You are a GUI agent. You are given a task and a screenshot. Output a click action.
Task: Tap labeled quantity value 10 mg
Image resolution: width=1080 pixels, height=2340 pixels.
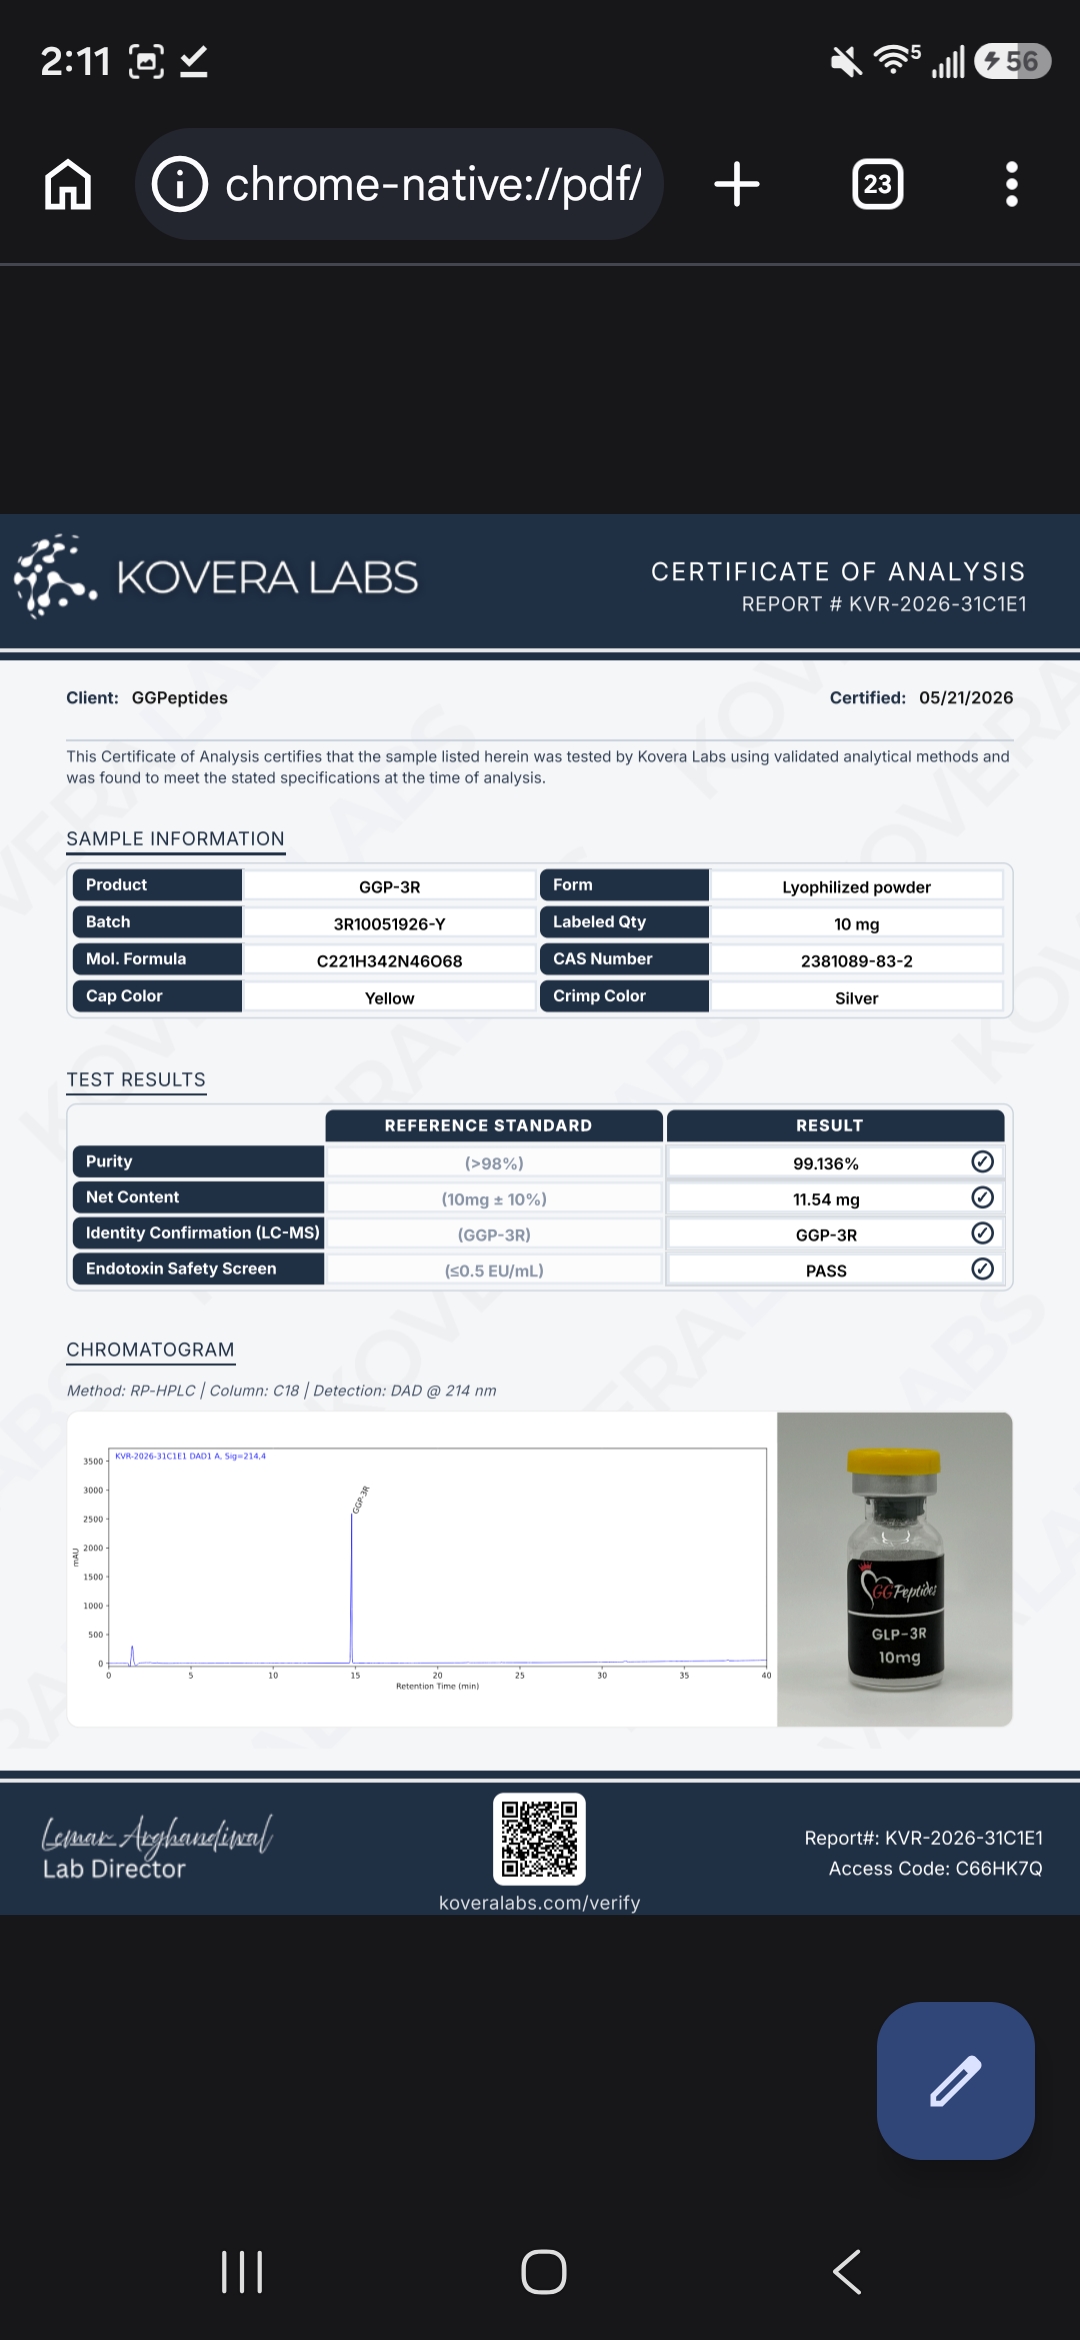[857, 924]
